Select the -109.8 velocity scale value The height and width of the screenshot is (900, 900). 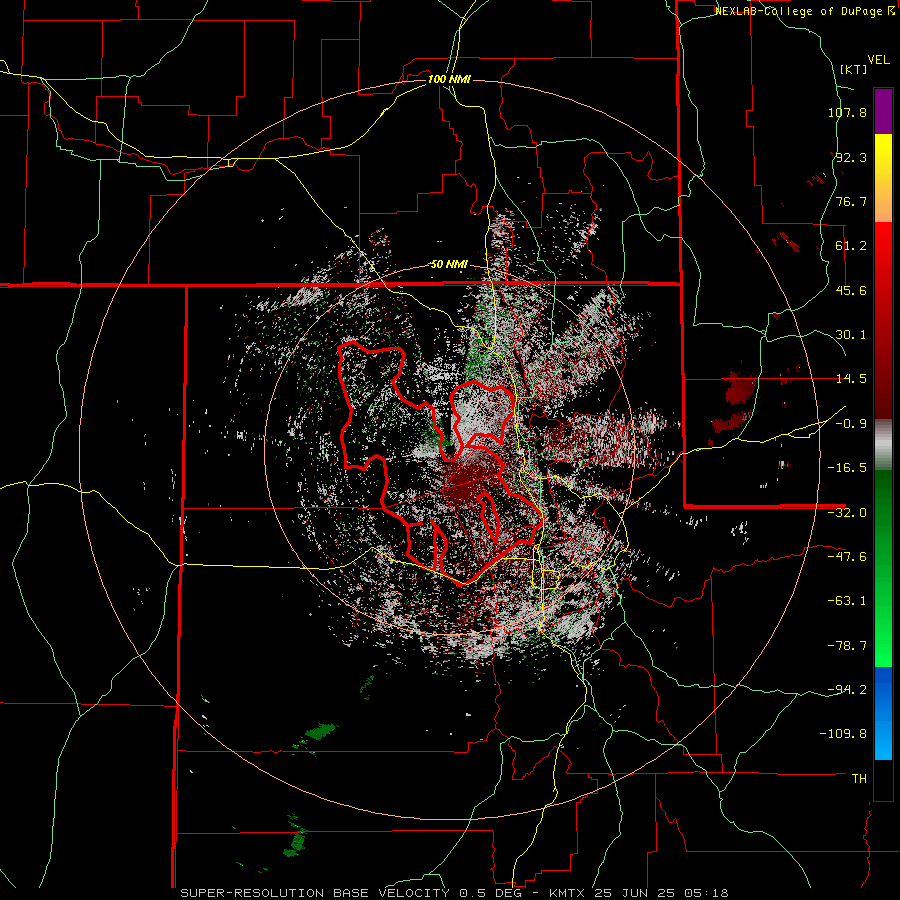(x=844, y=734)
